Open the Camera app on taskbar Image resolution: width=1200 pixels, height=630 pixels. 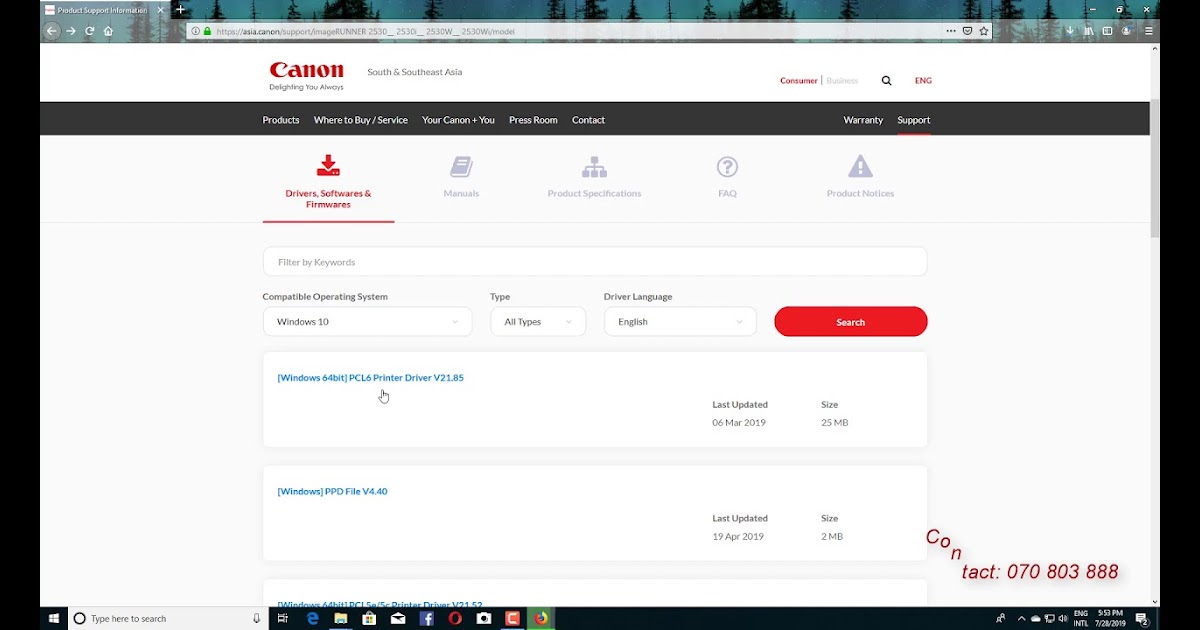[484, 619]
